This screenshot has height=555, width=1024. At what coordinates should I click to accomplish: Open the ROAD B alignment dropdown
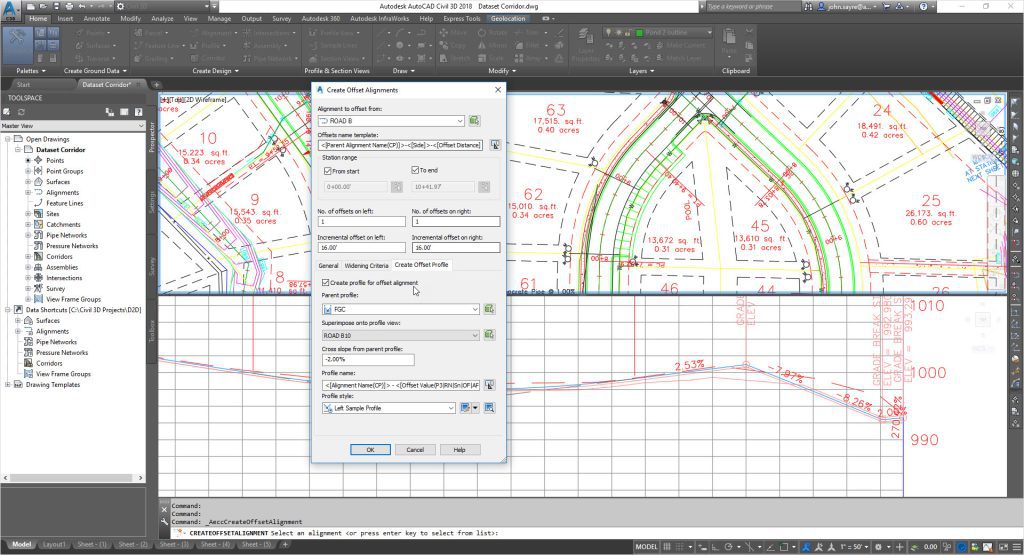coord(460,121)
